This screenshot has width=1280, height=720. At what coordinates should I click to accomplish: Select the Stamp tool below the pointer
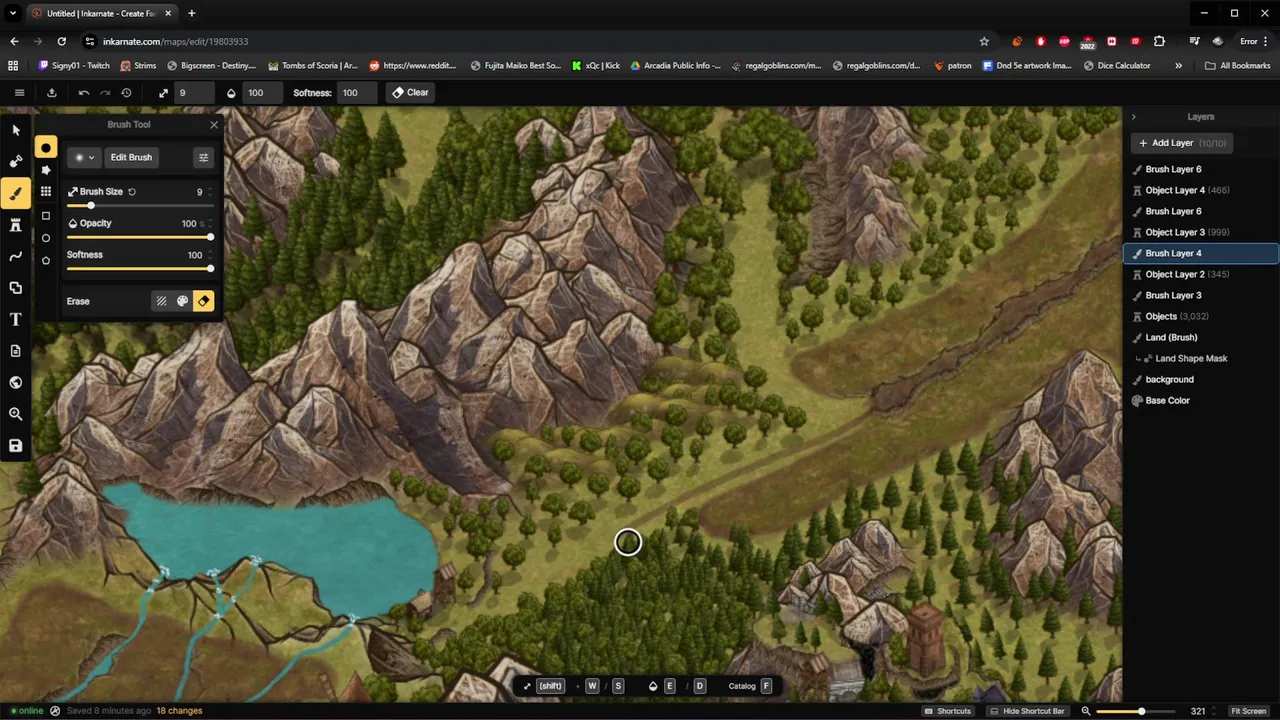[x=15, y=161]
